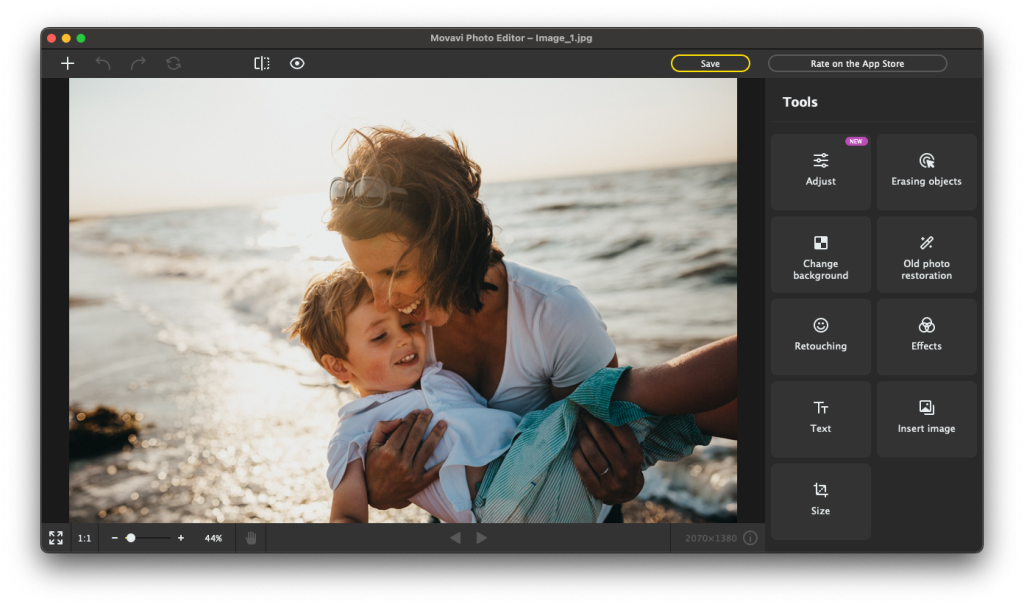Open the Erasing objects tool

(926, 171)
